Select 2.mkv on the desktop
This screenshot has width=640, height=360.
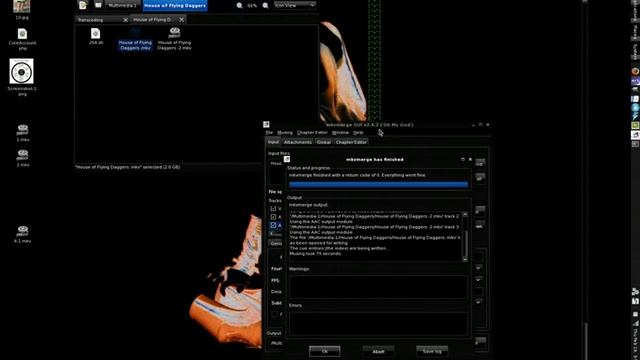23,158
